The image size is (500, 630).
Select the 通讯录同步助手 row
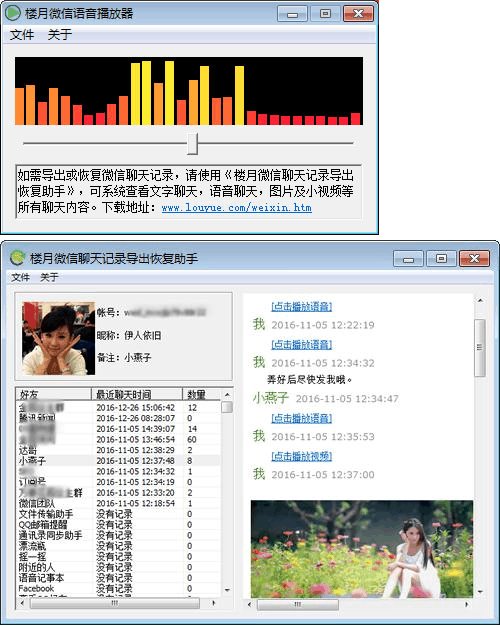118,535
